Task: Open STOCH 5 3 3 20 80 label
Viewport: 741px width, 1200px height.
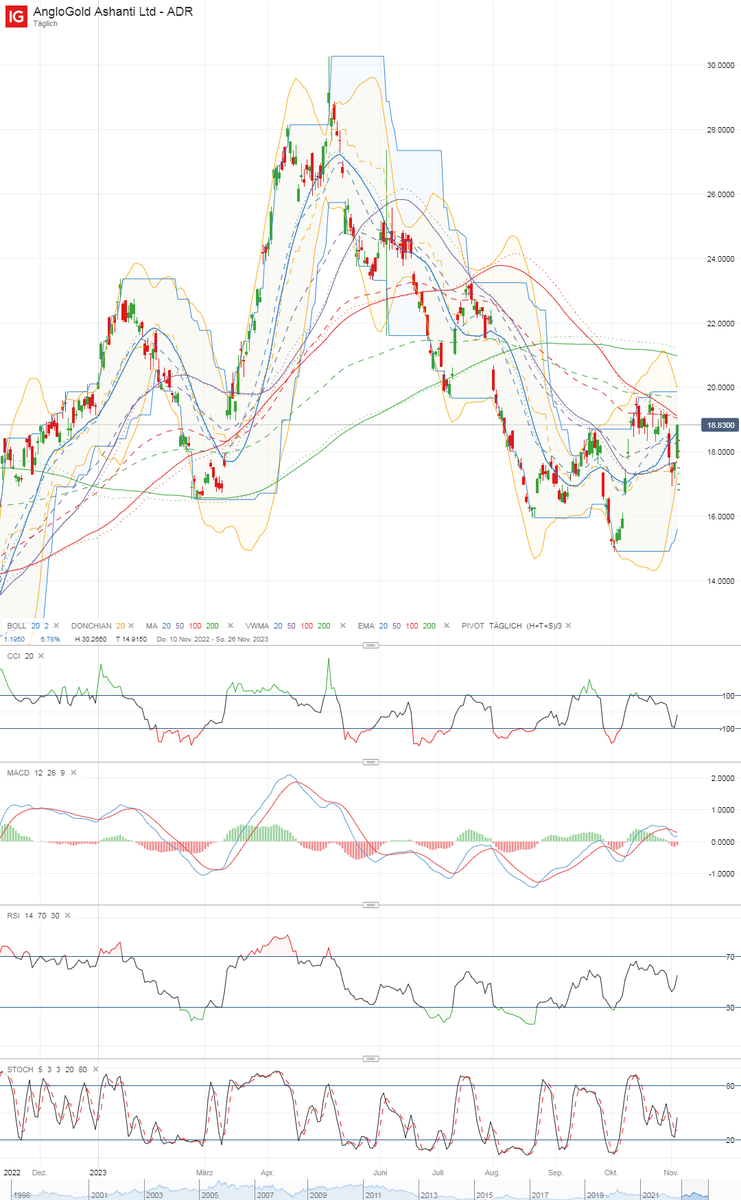Action: 46,1070
